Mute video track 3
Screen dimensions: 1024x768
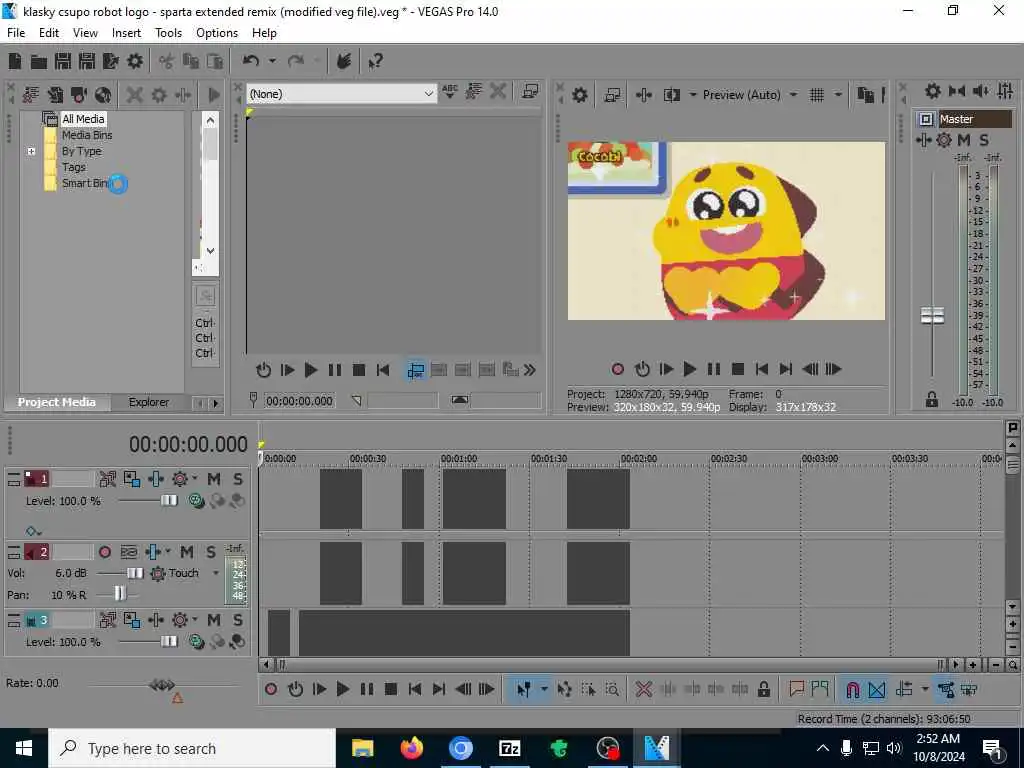point(214,620)
